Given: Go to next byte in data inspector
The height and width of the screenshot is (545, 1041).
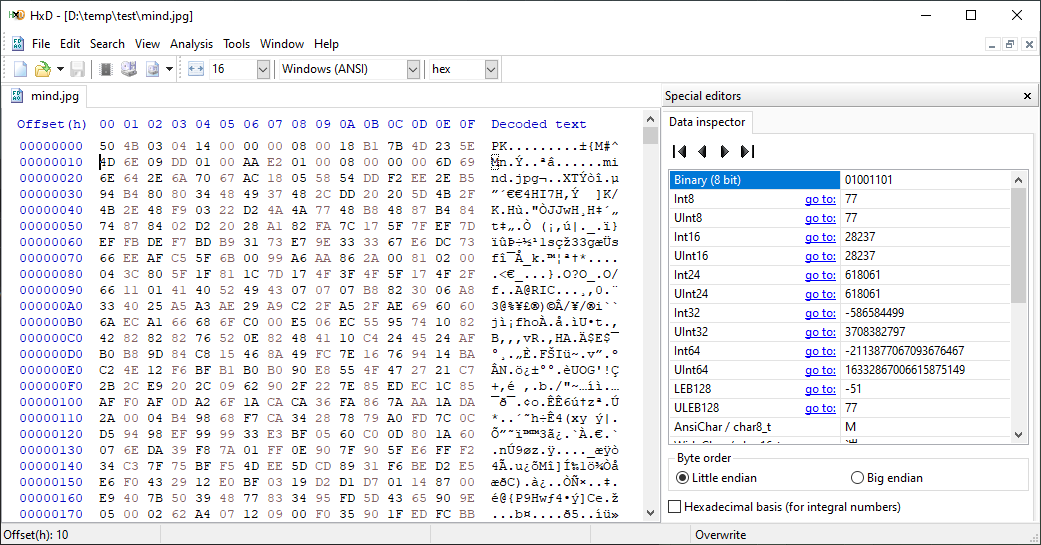Looking at the screenshot, I should pyautogui.click(x=724, y=152).
